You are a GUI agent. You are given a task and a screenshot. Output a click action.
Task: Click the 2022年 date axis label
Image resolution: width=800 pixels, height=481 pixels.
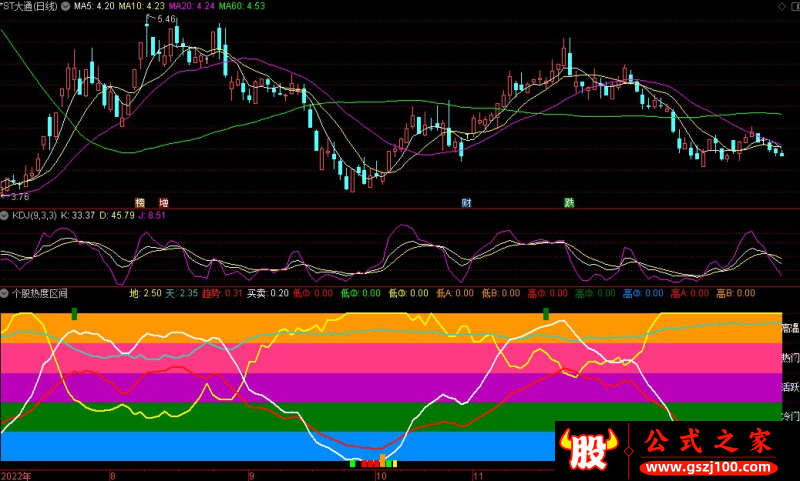coord(16,476)
